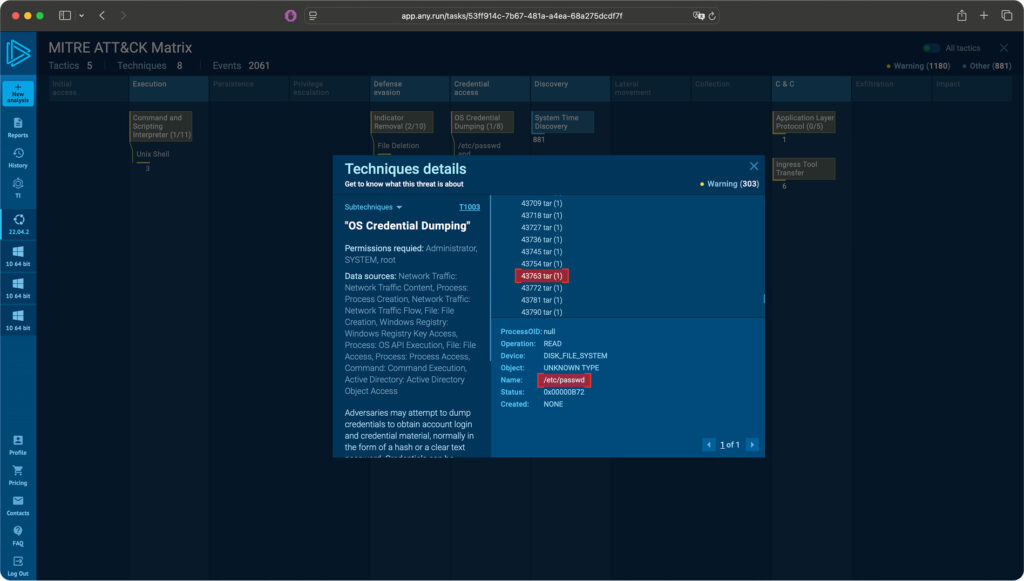Select process 43754 tar (1)
Viewport: 1024px width, 581px height.
tap(541, 264)
